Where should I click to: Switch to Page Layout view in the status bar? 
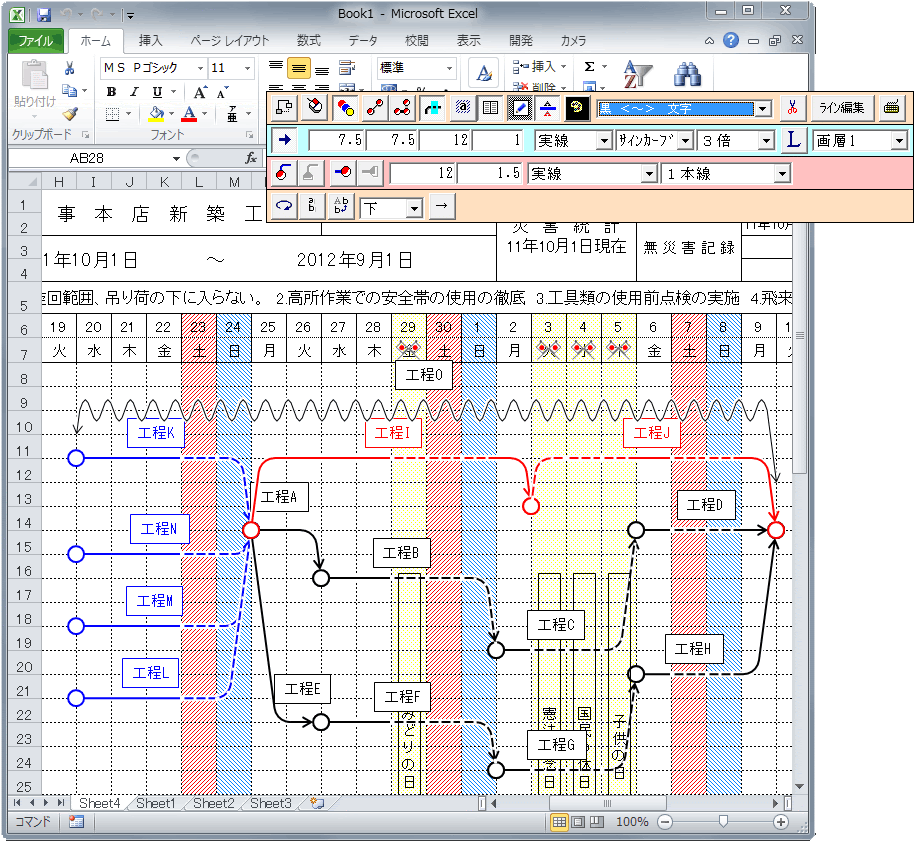pyautogui.click(x=578, y=822)
